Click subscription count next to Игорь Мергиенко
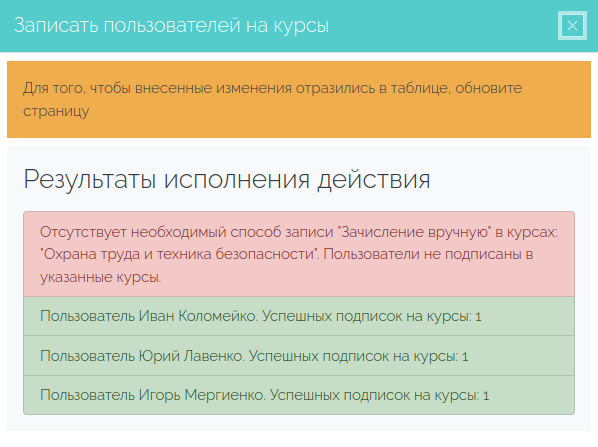This screenshot has width=598, height=447. click(x=486, y=396)
